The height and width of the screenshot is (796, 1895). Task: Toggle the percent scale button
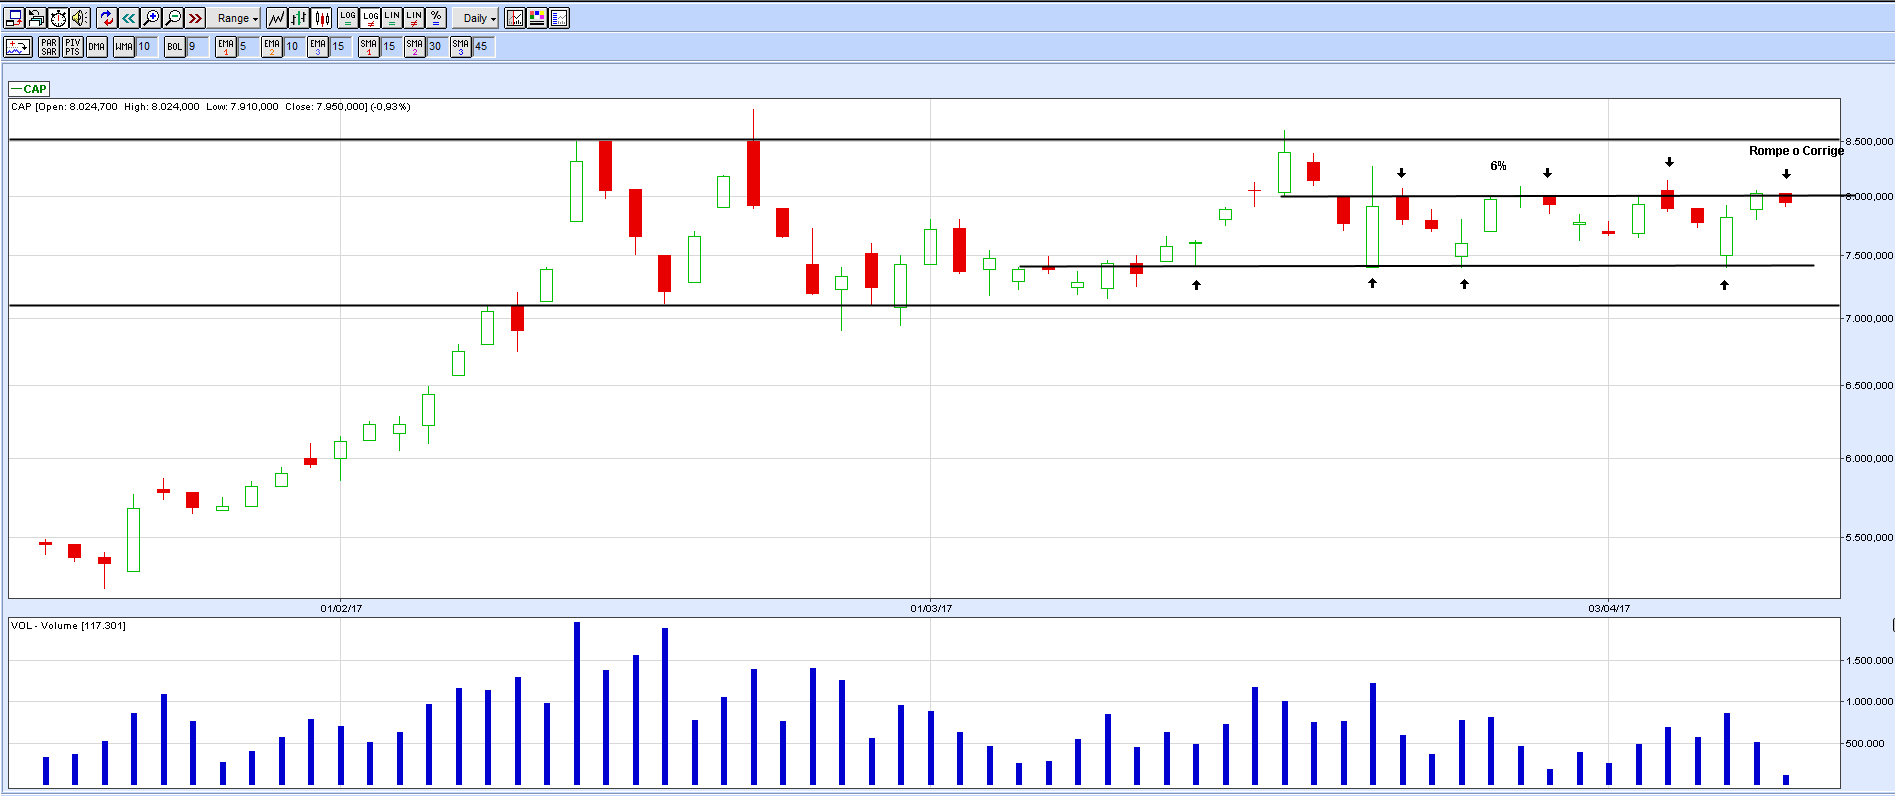(436, 18)
